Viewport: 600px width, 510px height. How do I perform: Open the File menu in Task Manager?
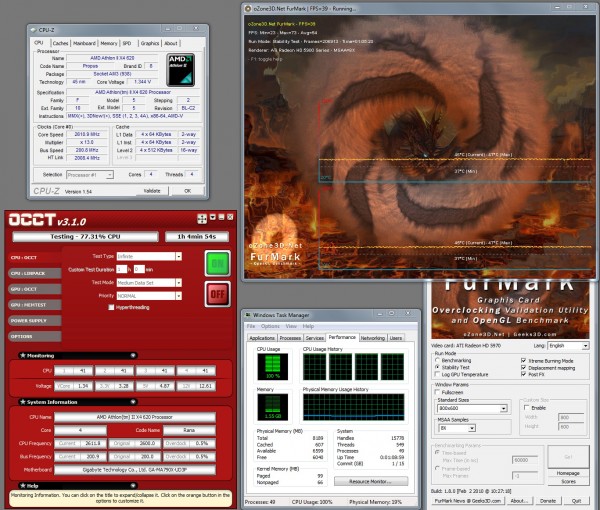point(251,326)
